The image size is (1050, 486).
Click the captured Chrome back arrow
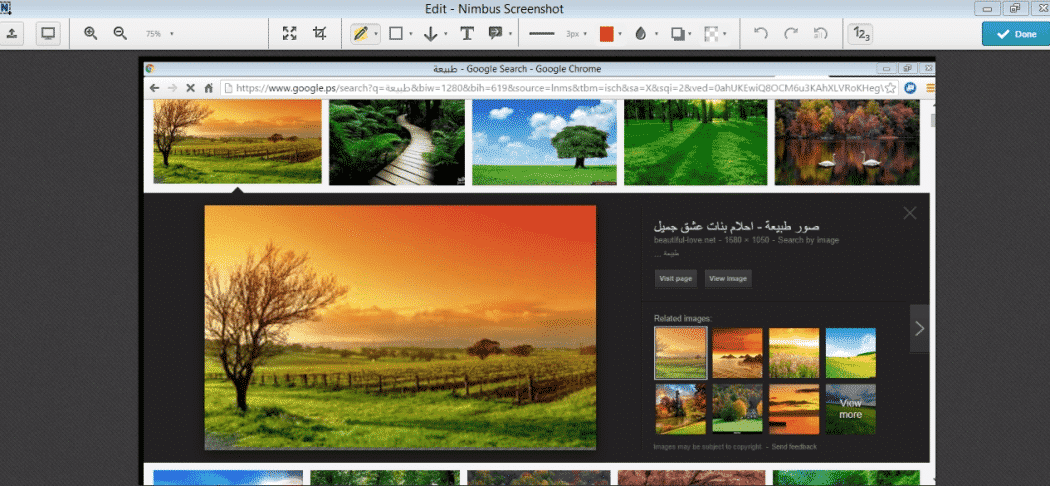(x=154, y=88)
